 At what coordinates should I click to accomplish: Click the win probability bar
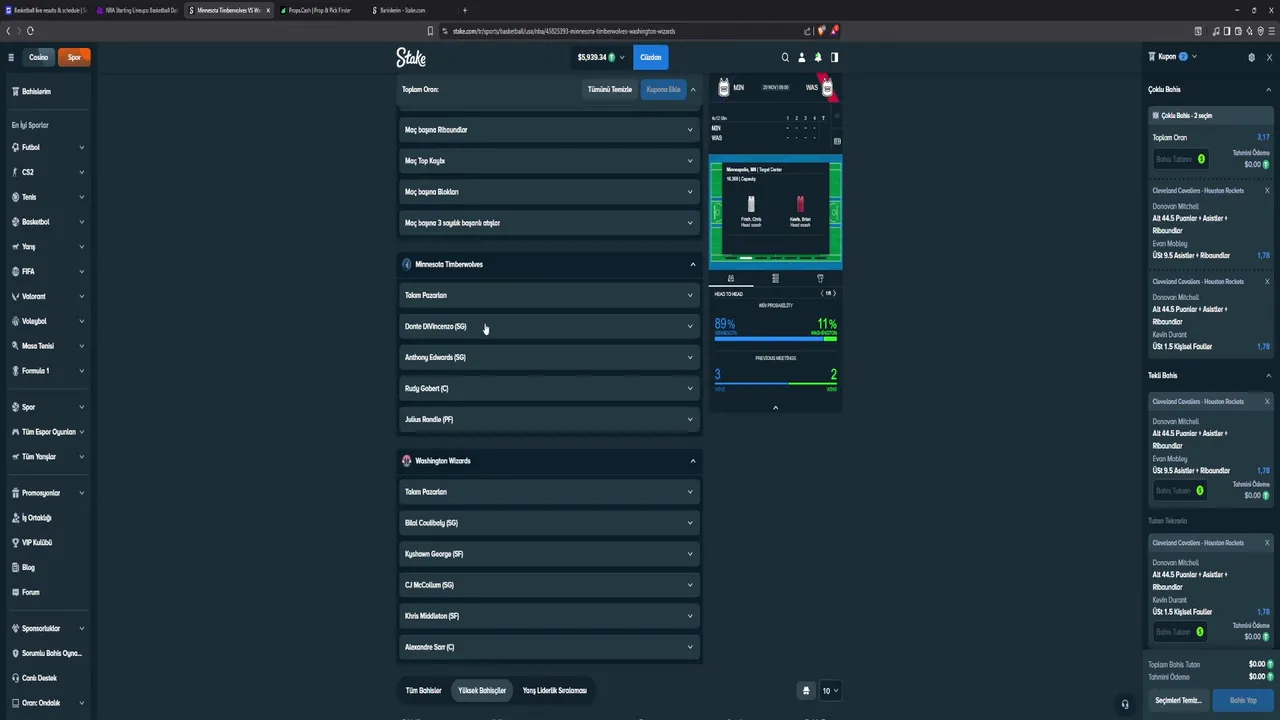pos(775,339)
